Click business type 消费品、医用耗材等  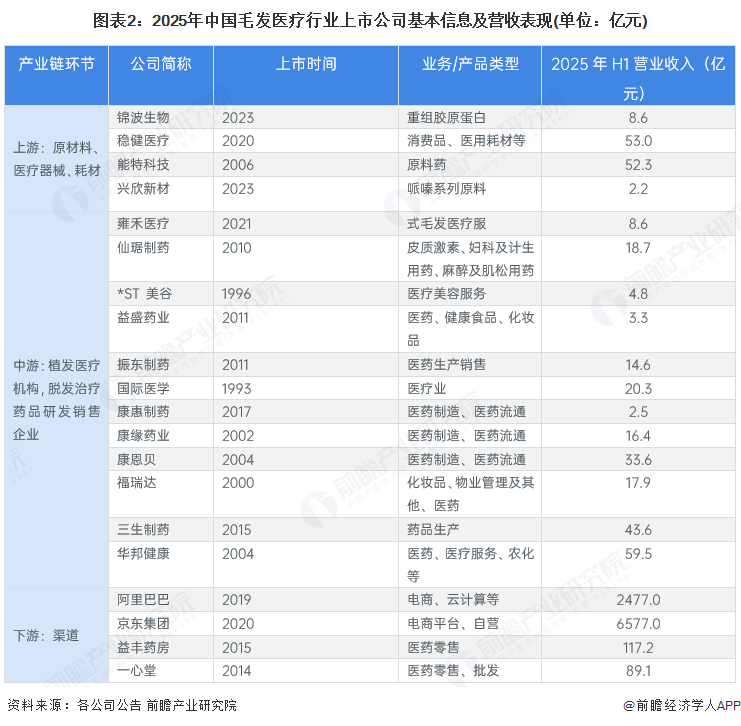[x=466, y=141]
